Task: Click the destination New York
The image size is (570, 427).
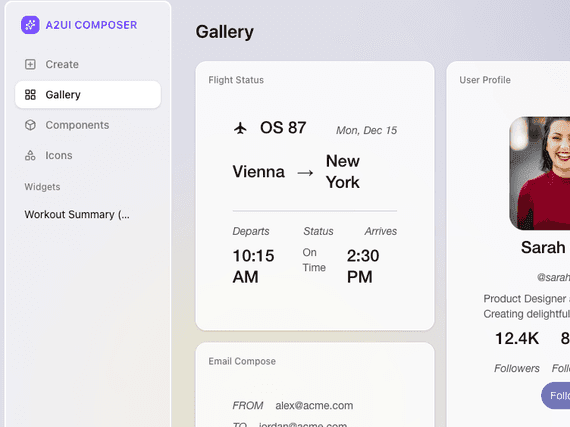Action: click(343, 172)
